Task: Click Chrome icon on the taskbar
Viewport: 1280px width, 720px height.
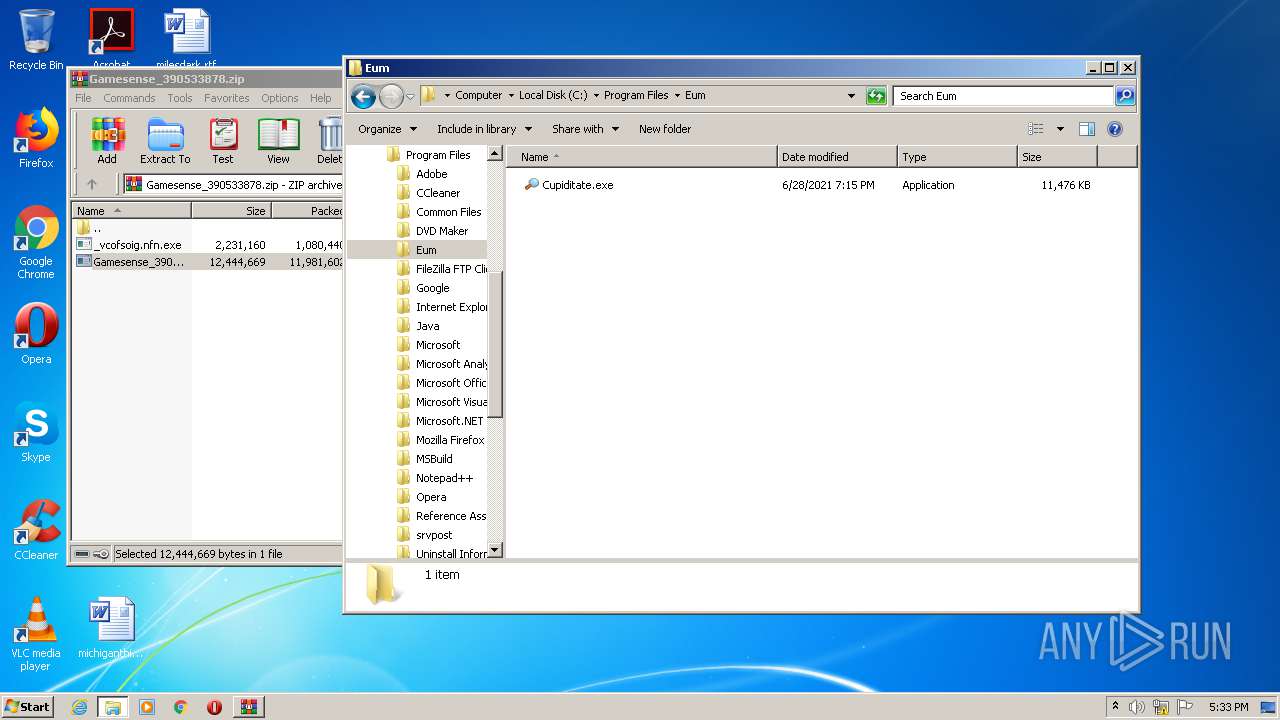Action: point(181,707)
